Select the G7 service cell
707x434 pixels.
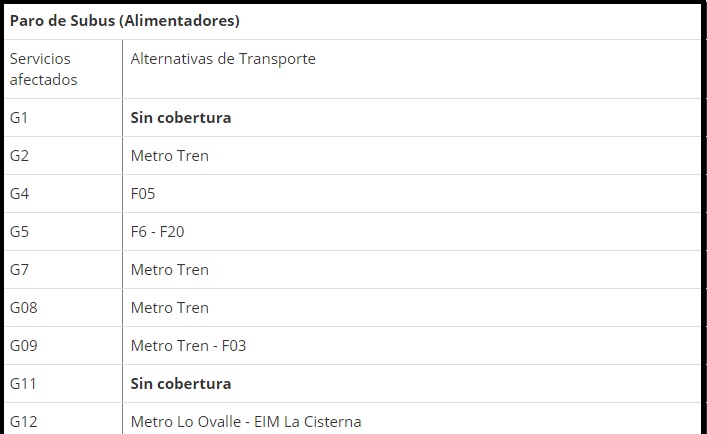click(x=20, y=270)
